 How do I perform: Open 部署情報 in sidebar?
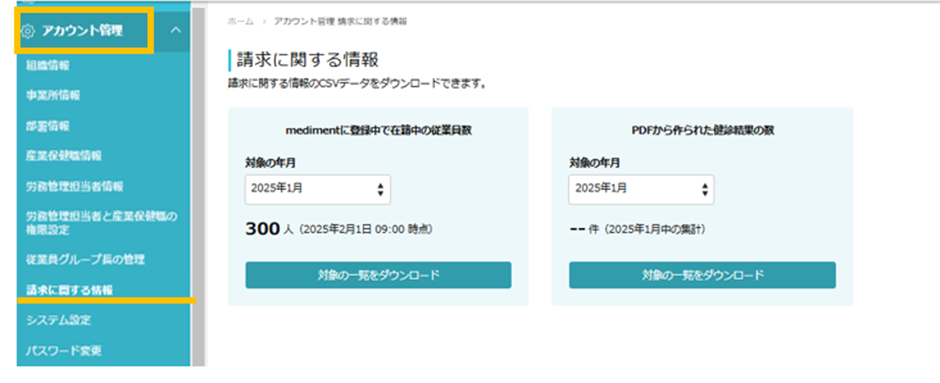point(48,126)
